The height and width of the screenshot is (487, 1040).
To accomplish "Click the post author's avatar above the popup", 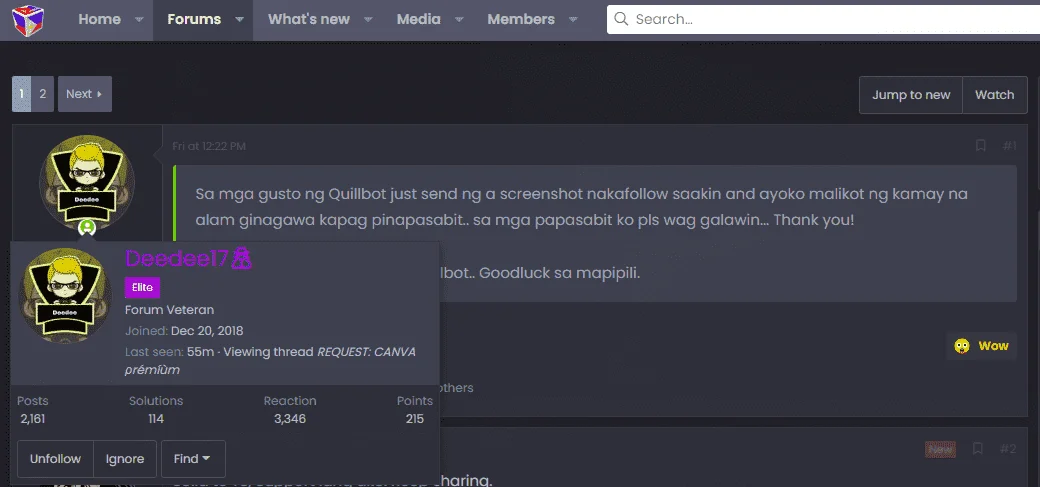I will tap(87, 182).
